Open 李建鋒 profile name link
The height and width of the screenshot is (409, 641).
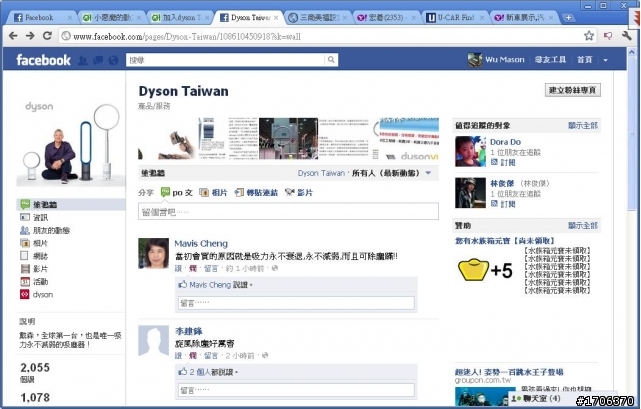[188, 331]
